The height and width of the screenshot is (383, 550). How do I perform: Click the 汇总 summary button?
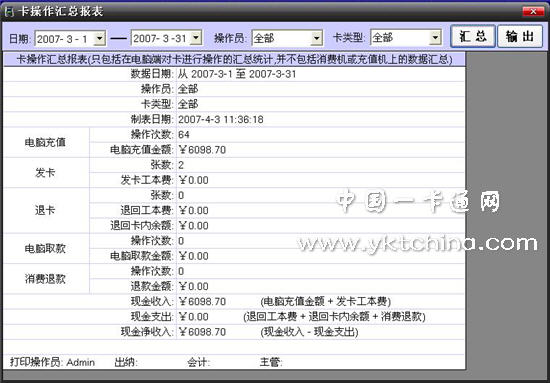pyautogui.click(x=473, y=36)
